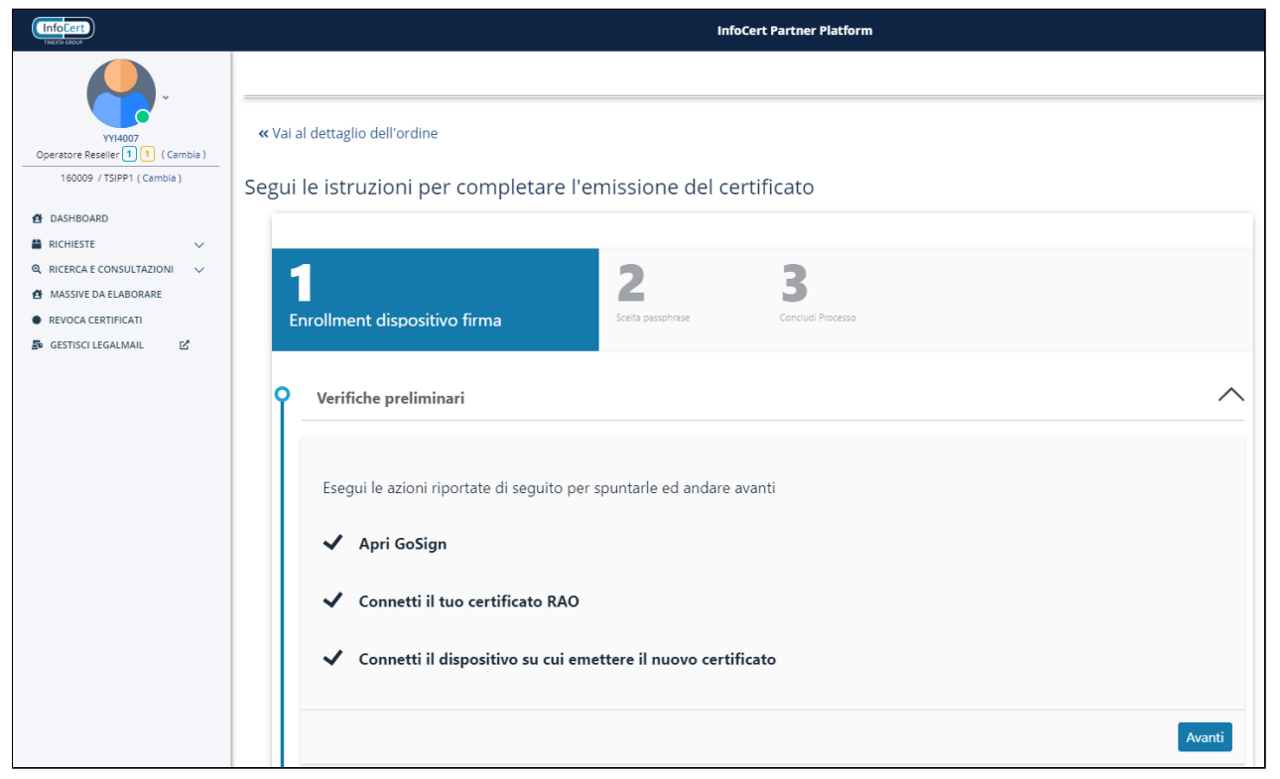Click the Revoca Certificati circle icon

coord(38,320)
